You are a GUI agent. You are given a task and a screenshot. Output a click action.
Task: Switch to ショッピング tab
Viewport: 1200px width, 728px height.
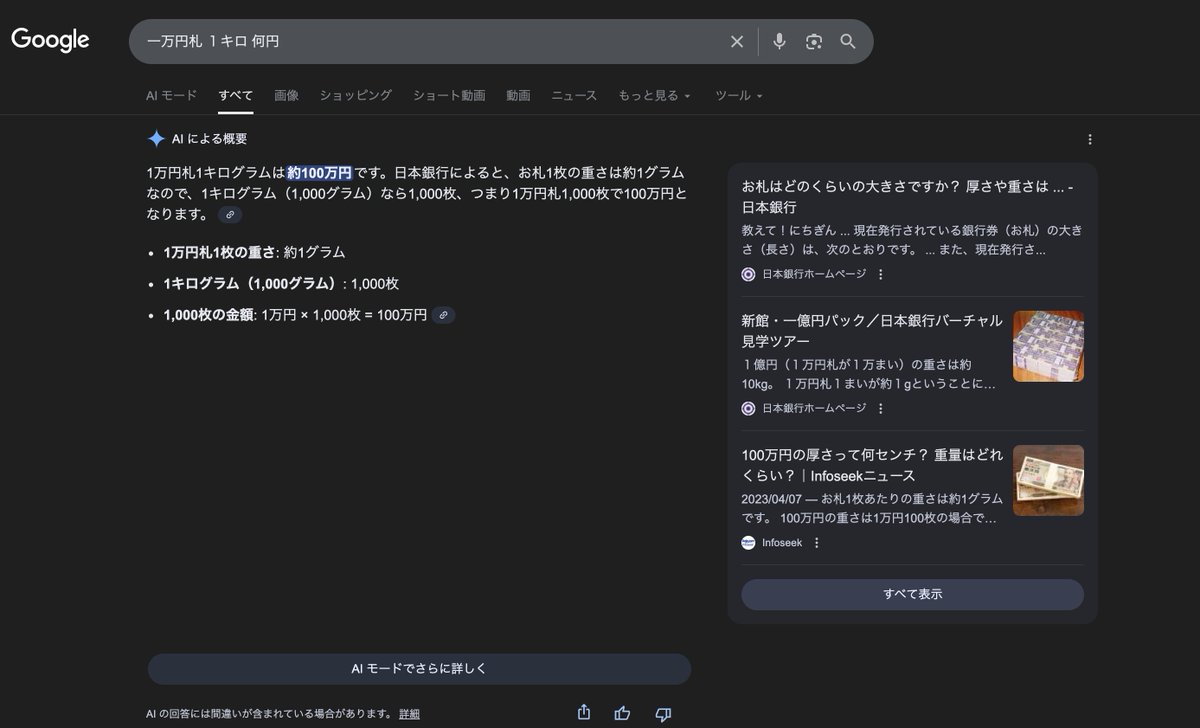[x=356, y=95]
